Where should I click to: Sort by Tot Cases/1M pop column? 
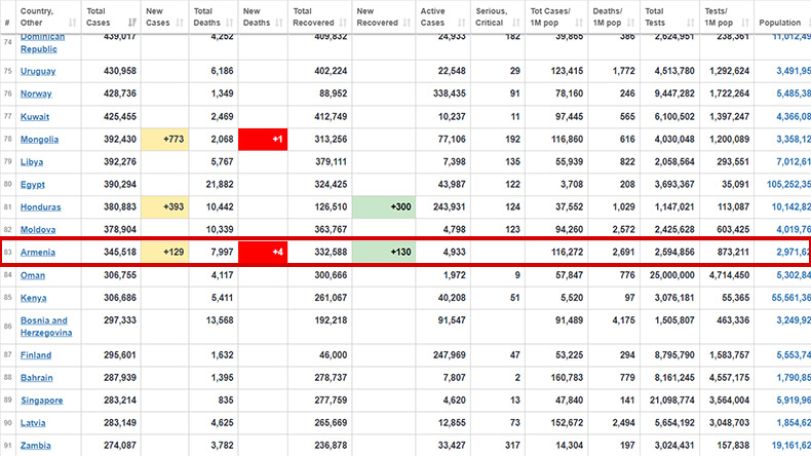[556, 17]
